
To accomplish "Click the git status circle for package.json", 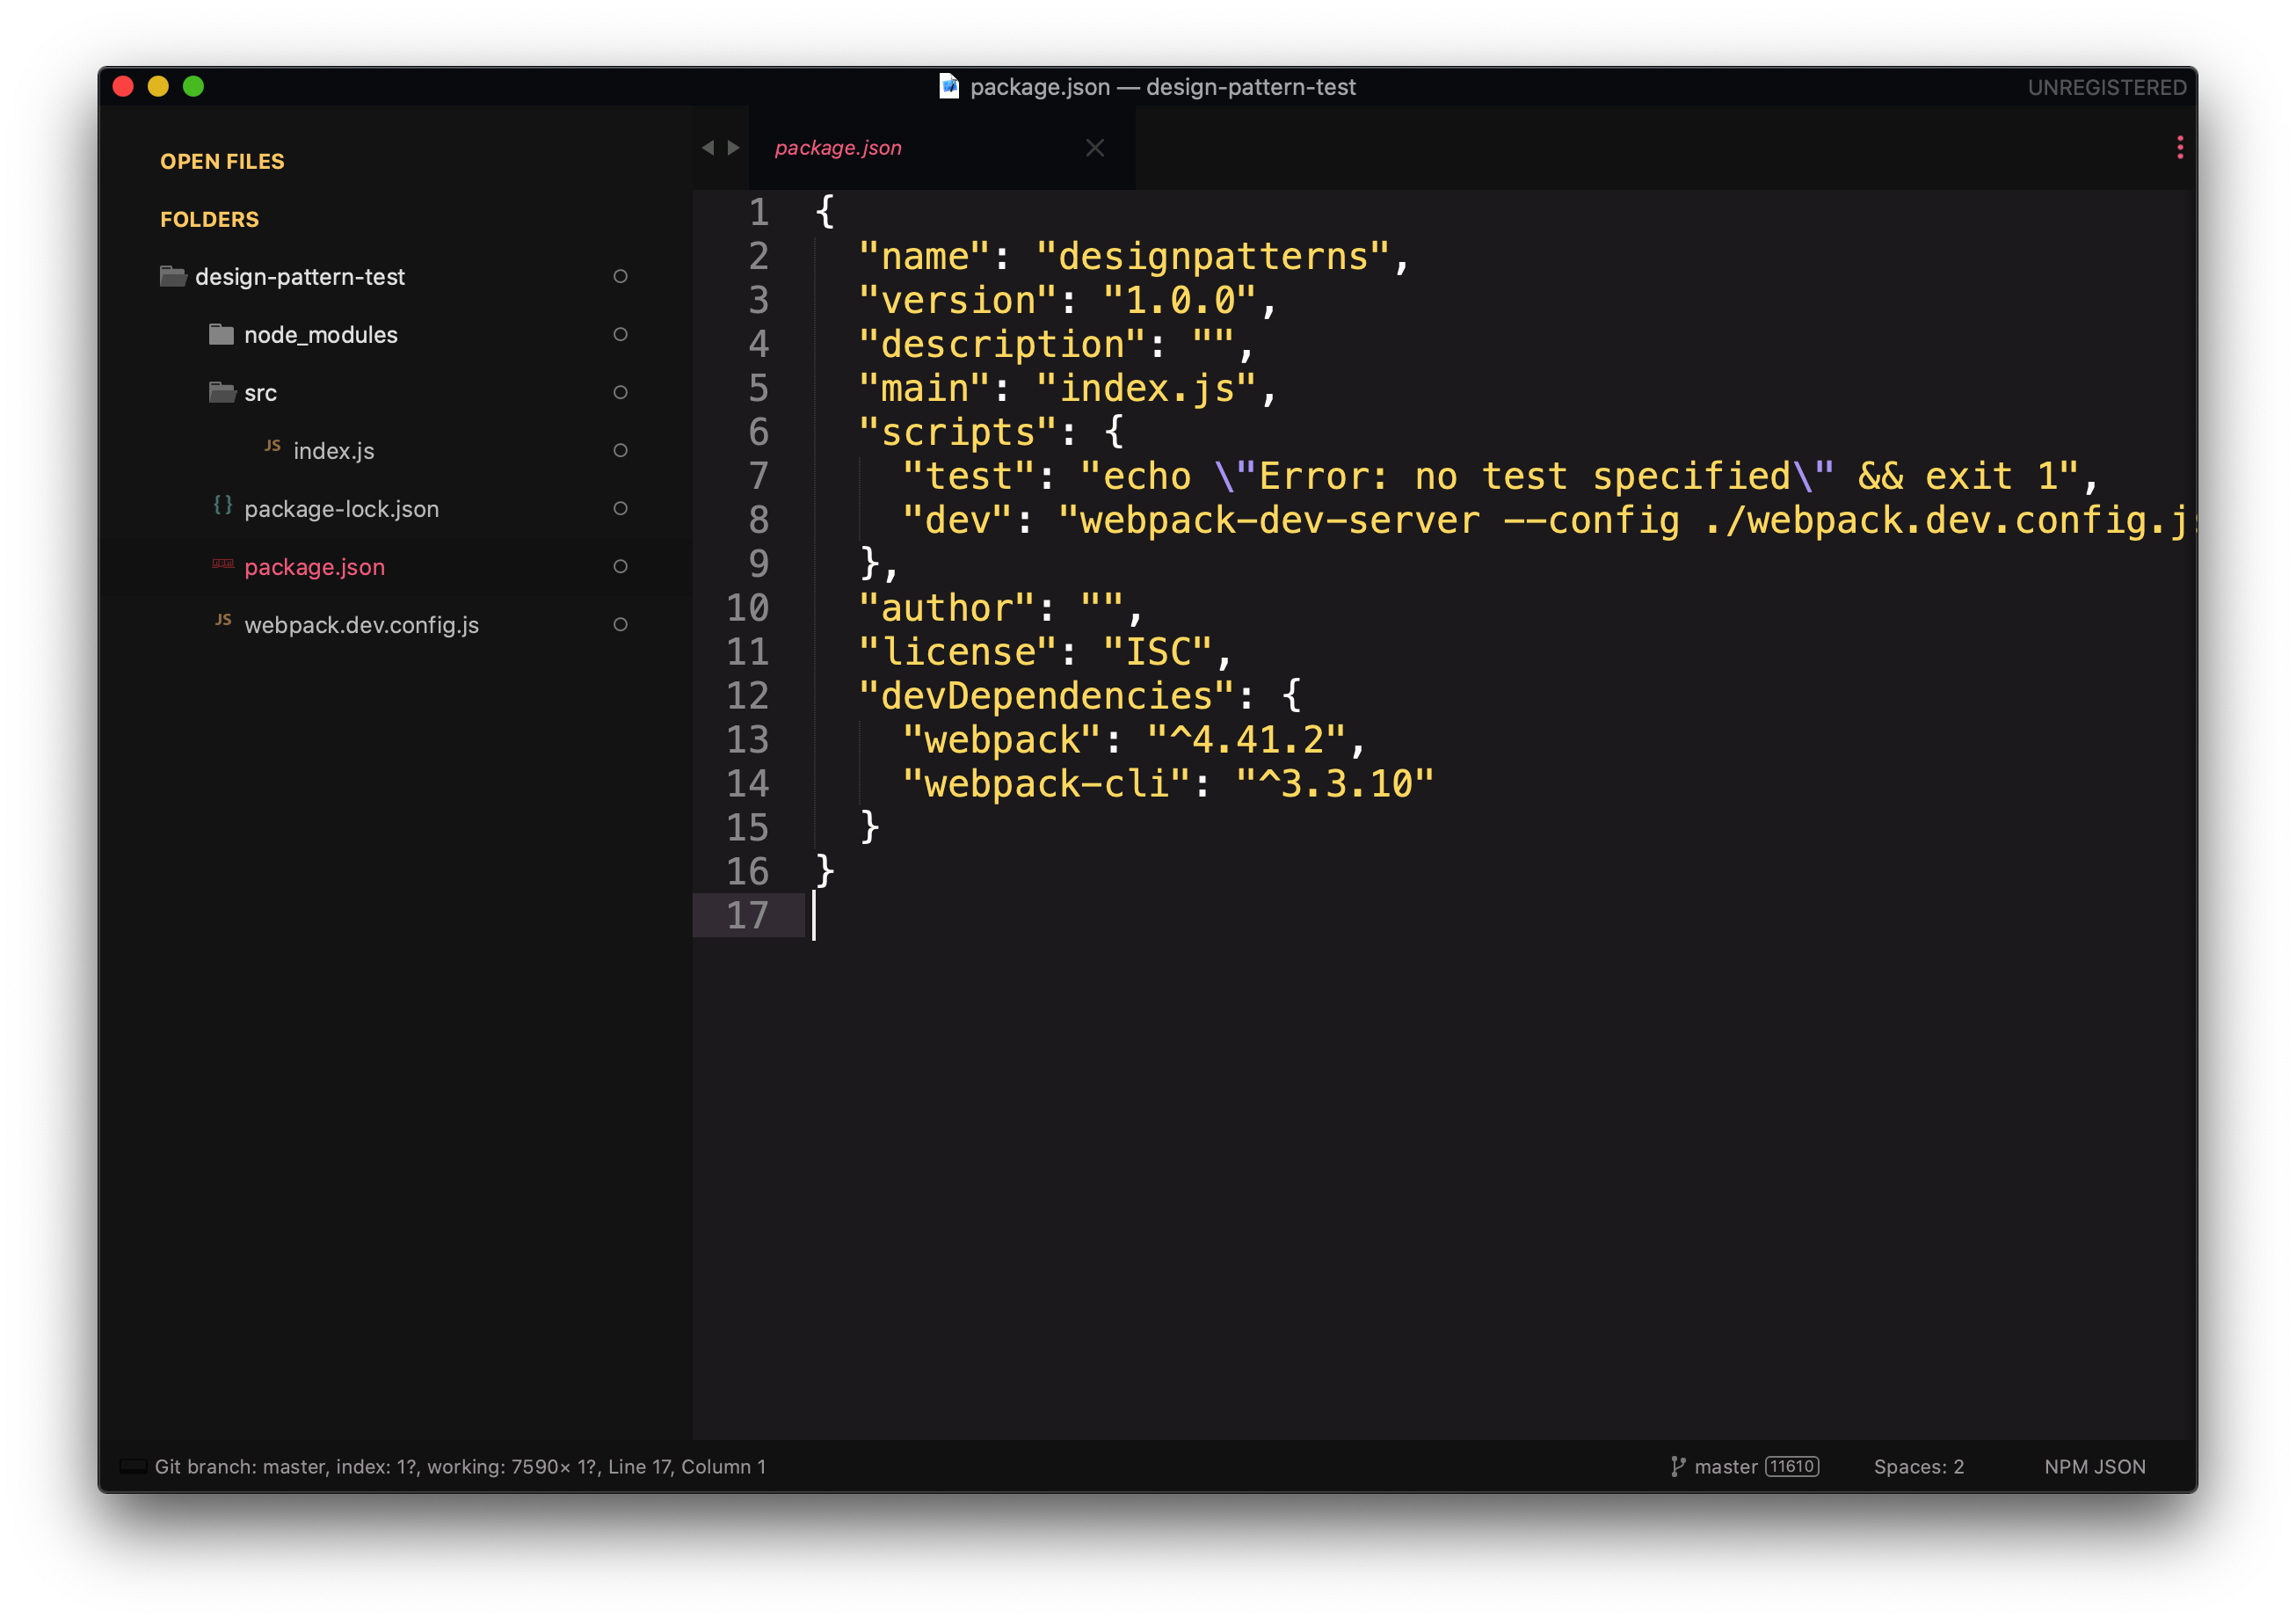I will click(620, 566).
